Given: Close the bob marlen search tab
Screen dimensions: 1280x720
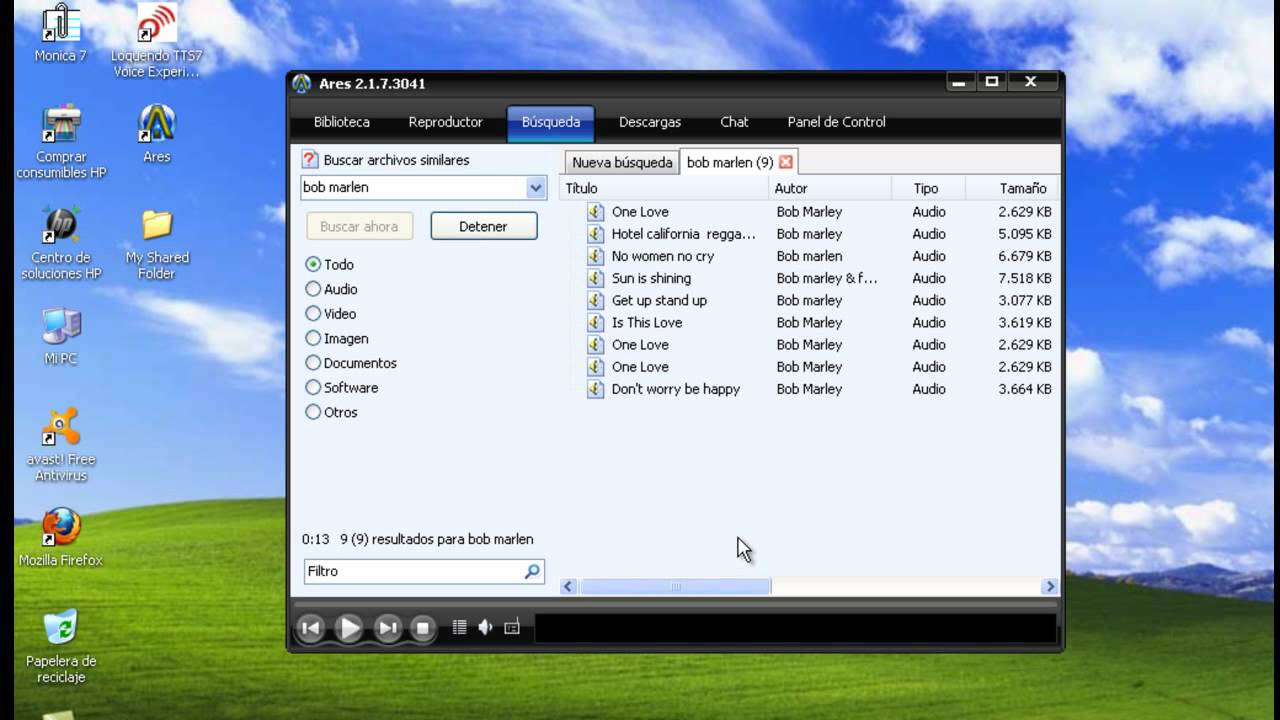Looking at the screenshot, I should pos(786,162).
